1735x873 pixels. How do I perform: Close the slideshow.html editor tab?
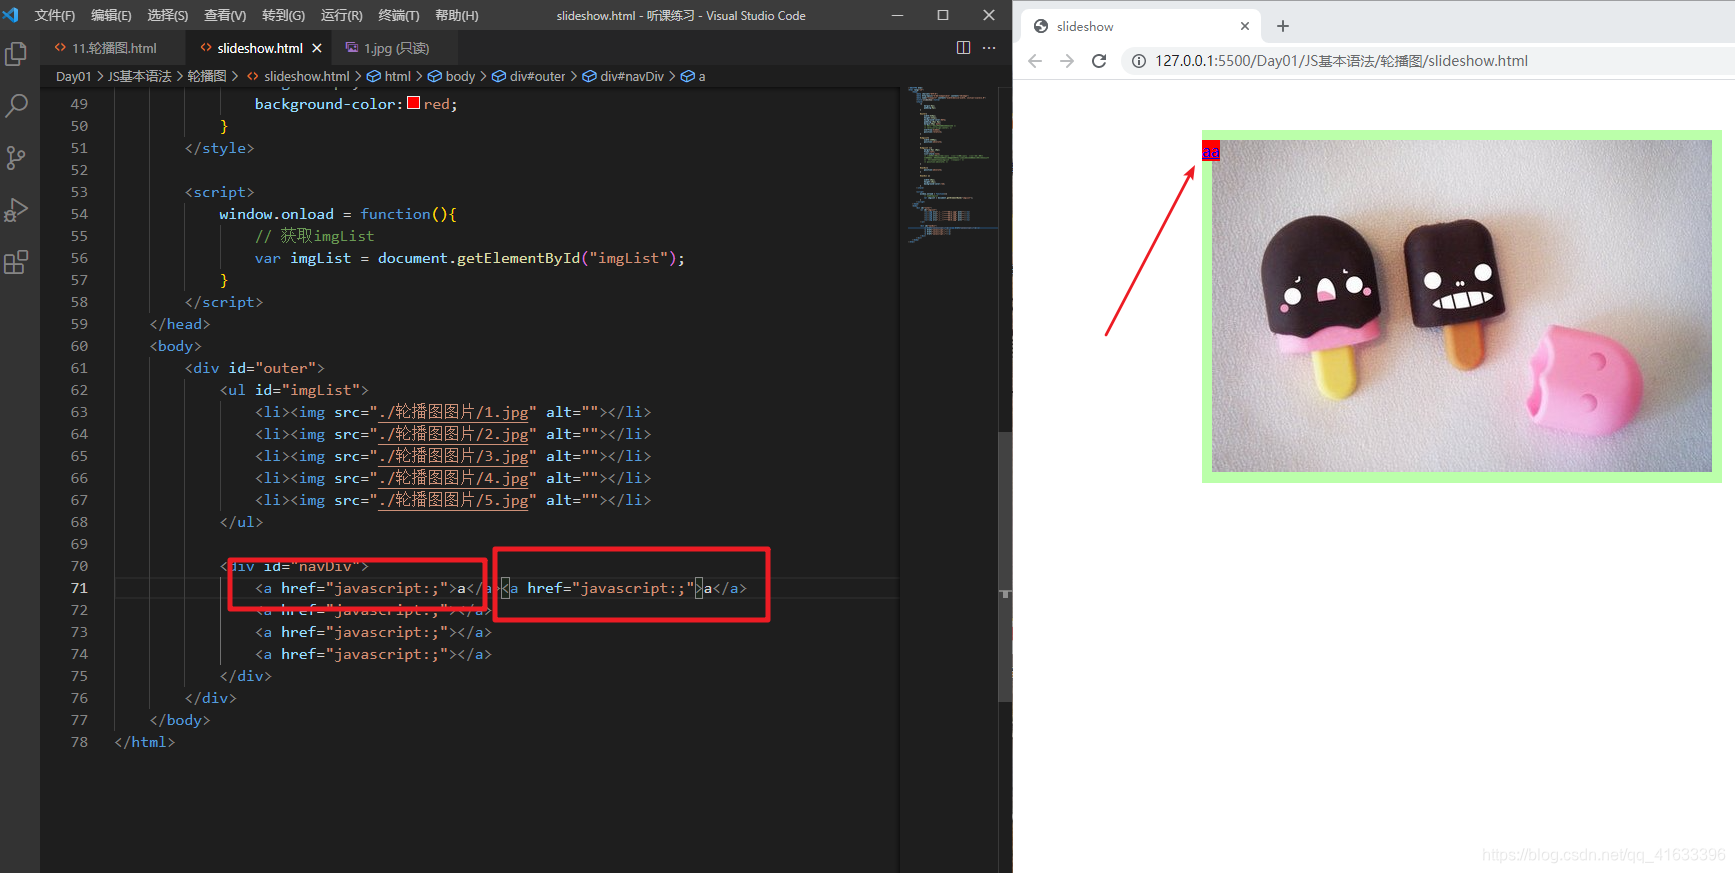click(x=317, y=48)
